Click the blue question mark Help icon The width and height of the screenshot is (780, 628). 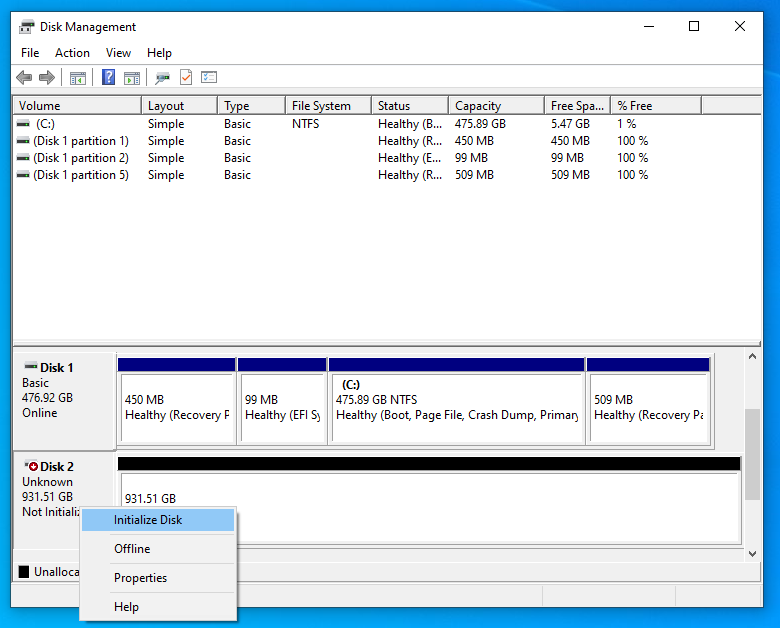(x=108, y=77)
